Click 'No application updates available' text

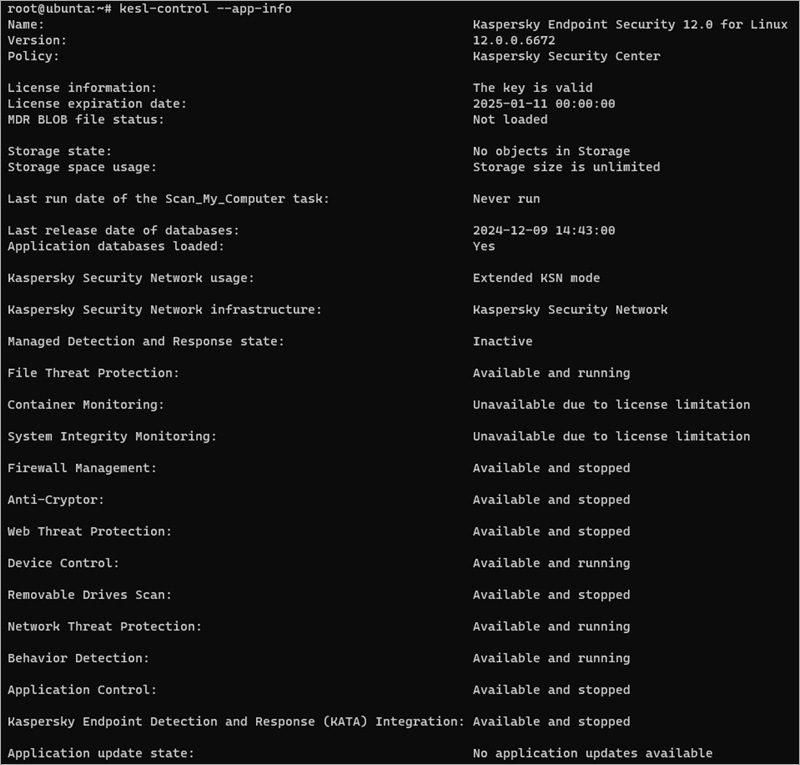[593, 753]
